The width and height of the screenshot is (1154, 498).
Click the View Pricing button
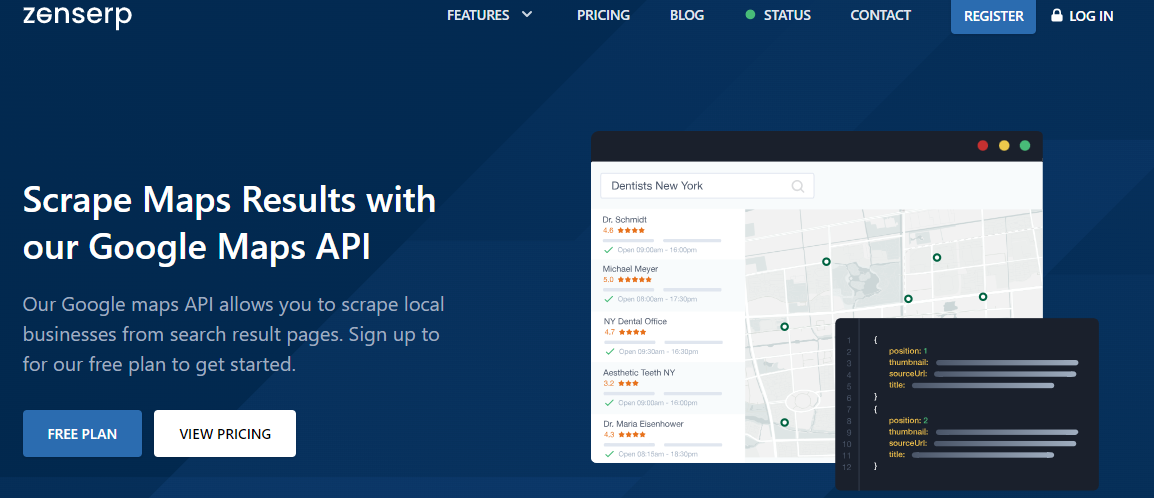224,433
